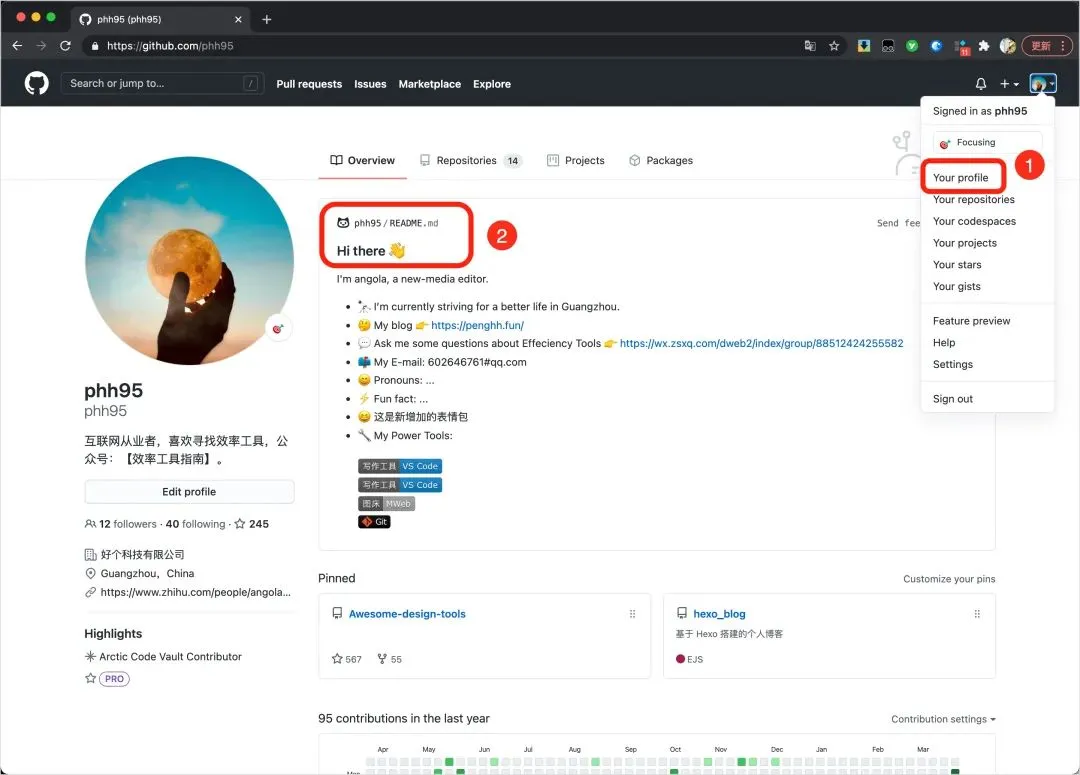The height and width of the screenshot is (775, 1080).
Task: Open the 55 forks of Awesome-design-tools
Action: pos(389,659)
